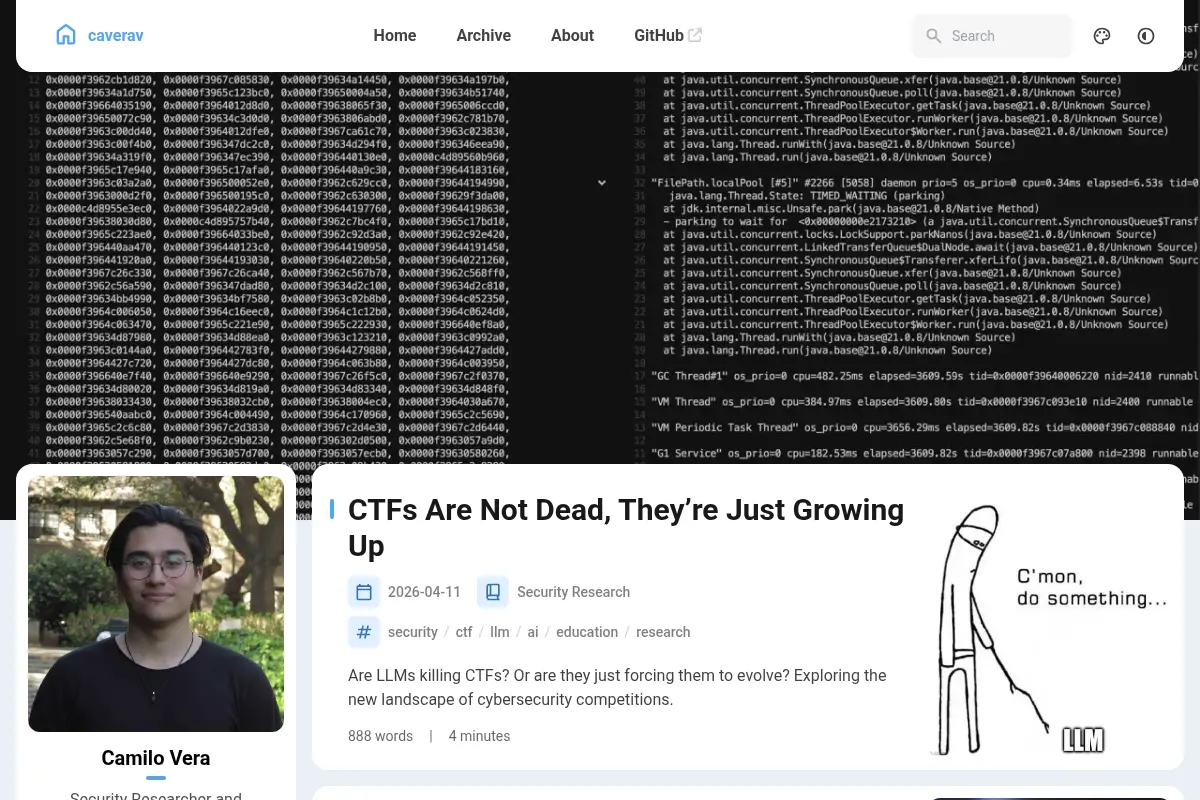
Task: Toggle light/dark mode
Action: coord(1146,36)
